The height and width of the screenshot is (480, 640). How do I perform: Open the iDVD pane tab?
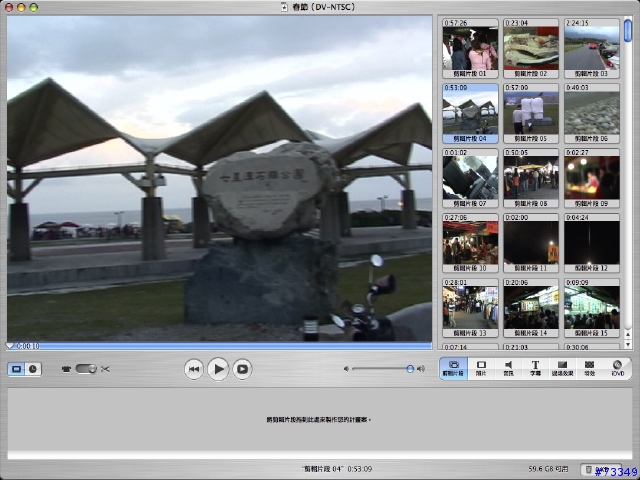pos(617,368)
